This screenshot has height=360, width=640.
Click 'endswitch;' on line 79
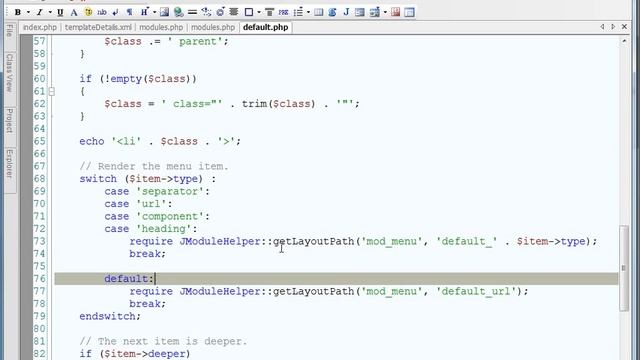coord(110,316)
